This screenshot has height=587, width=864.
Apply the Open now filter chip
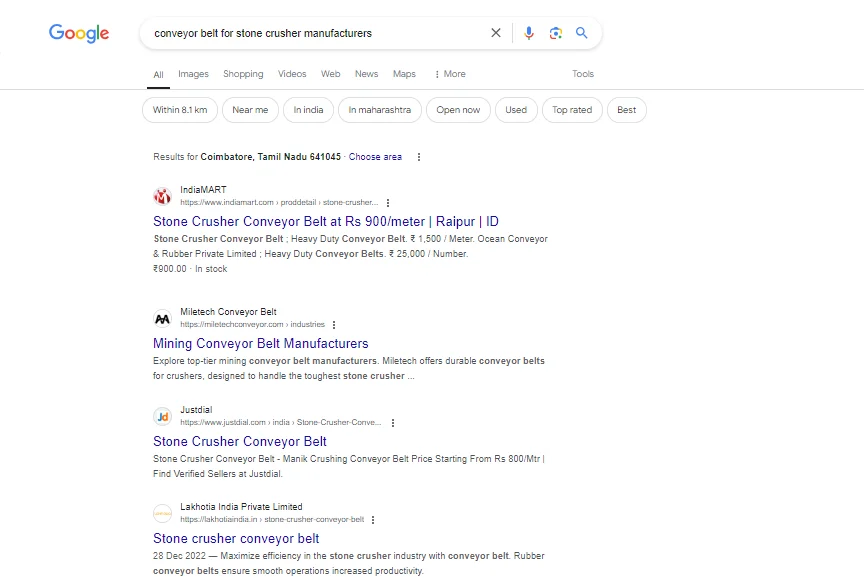[458, 110]
